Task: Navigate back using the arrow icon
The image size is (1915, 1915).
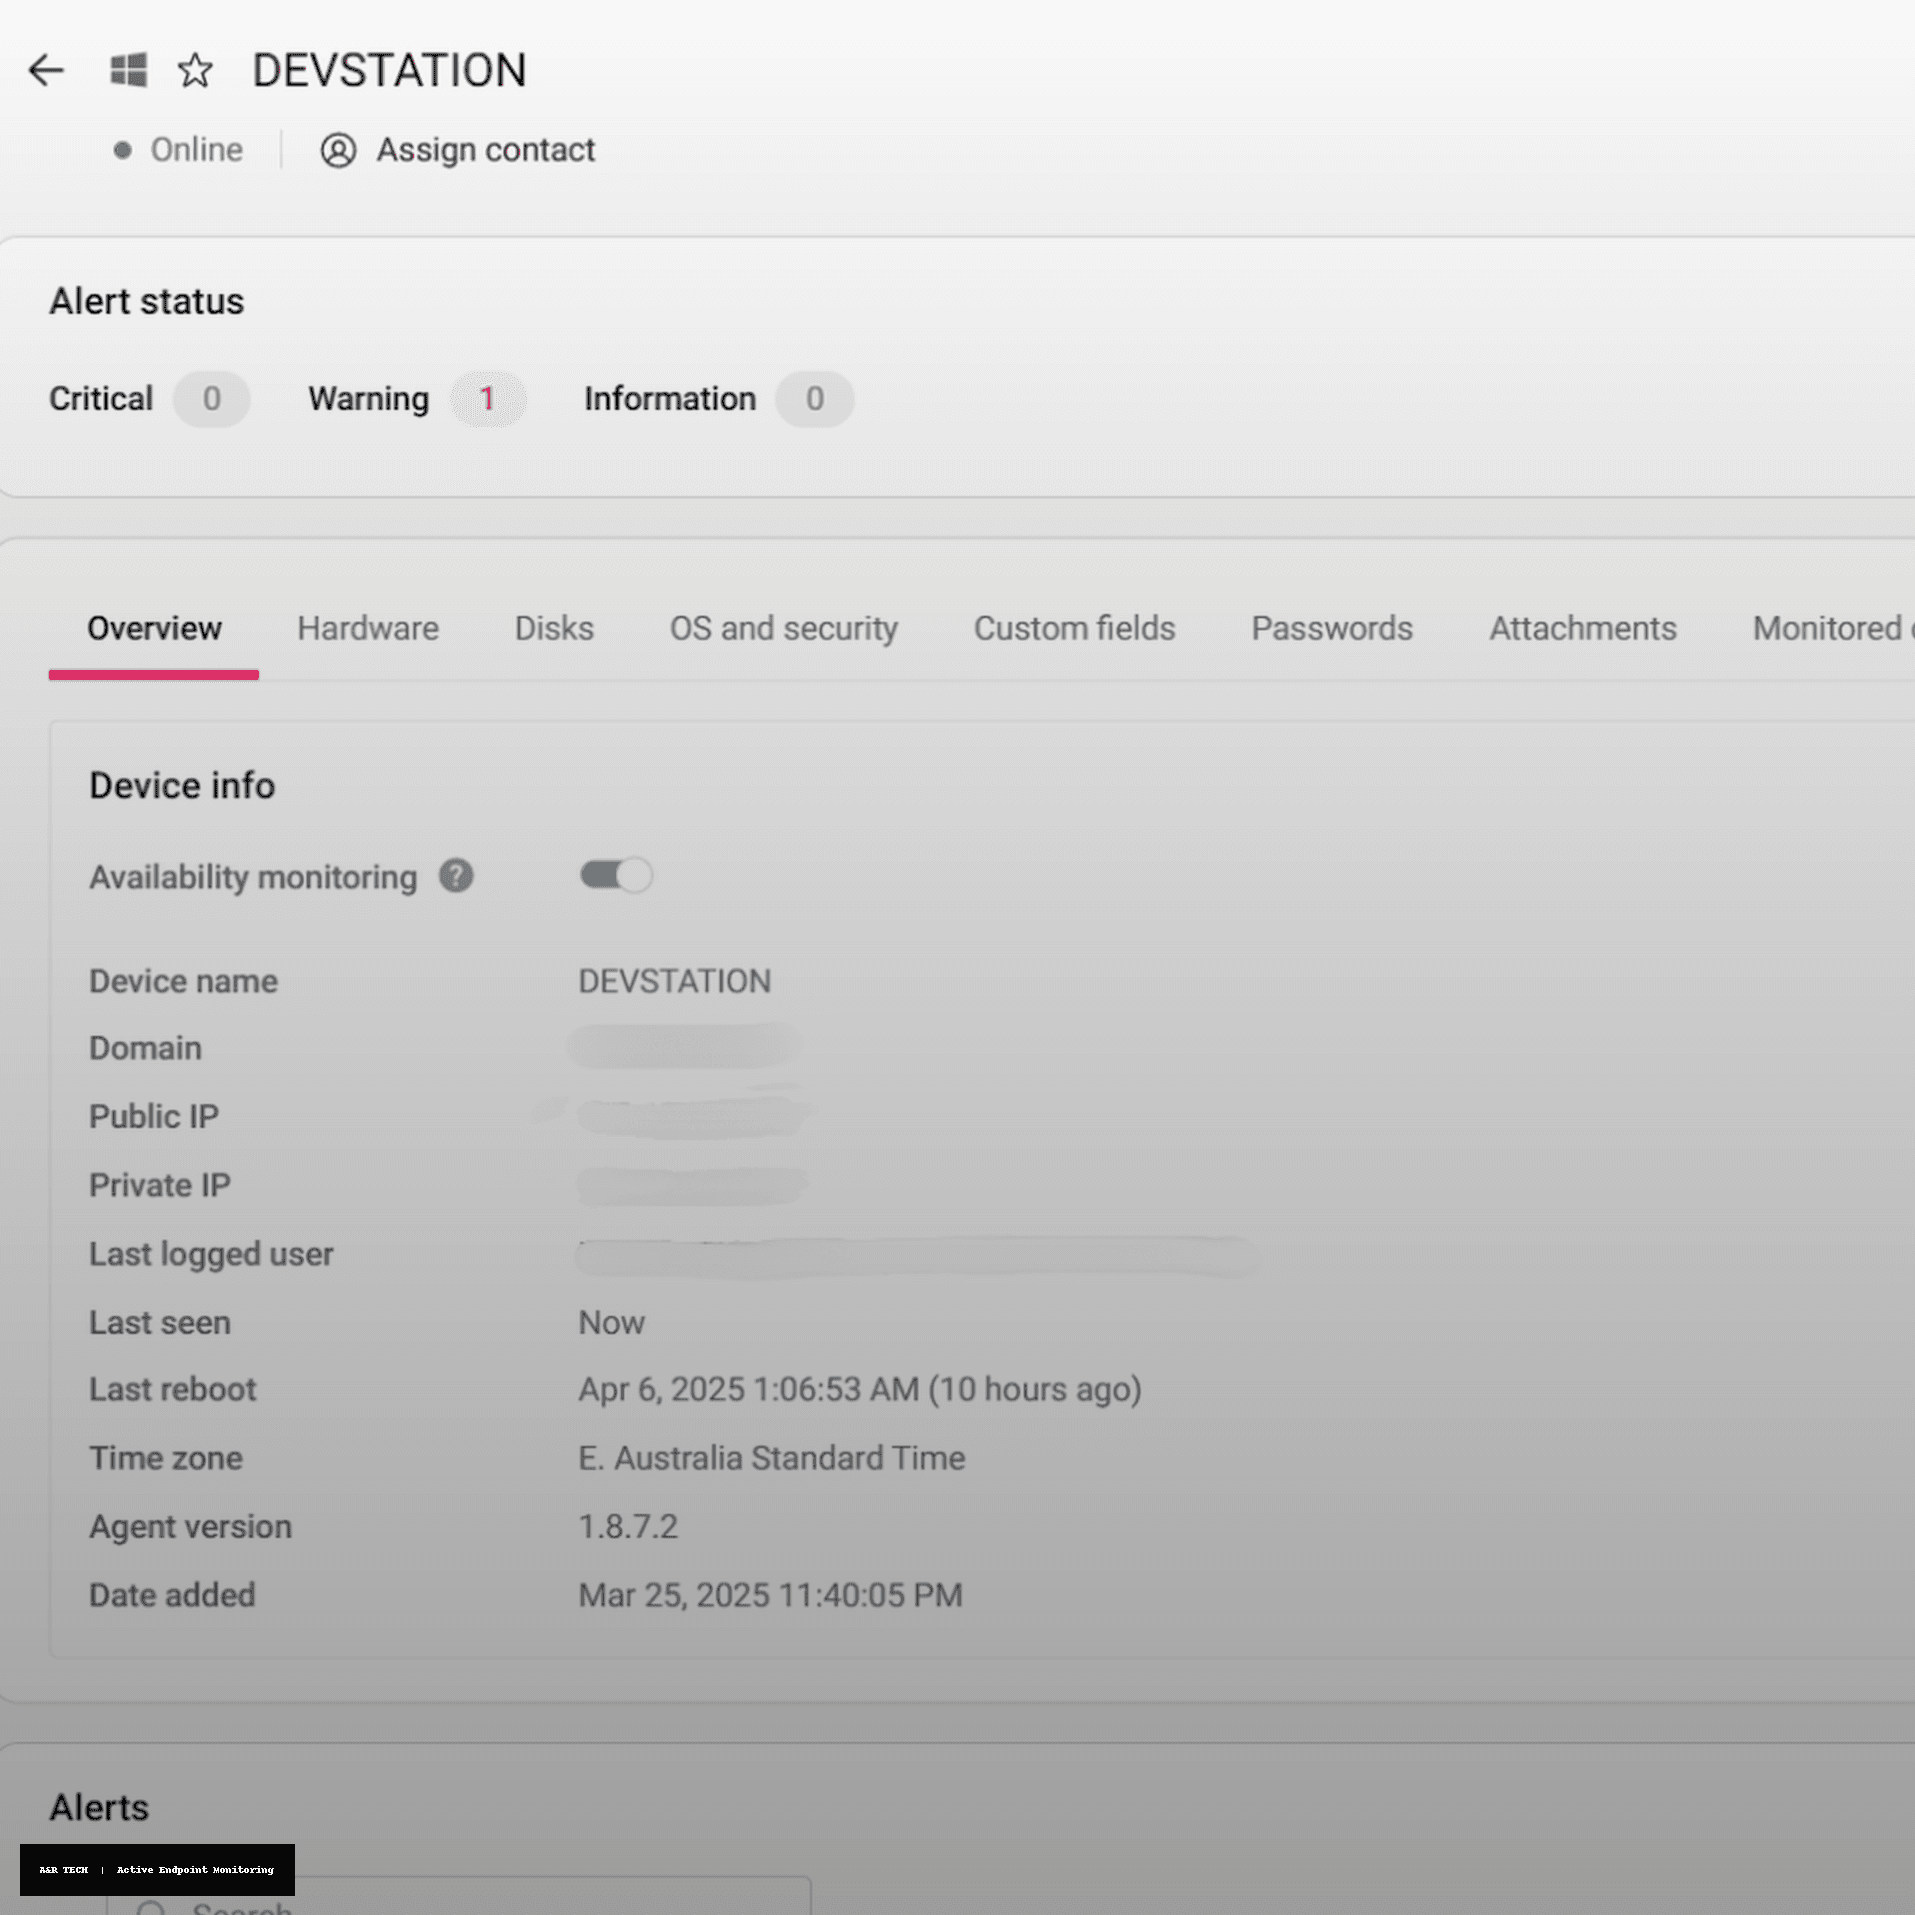Action: pos(45,70)
